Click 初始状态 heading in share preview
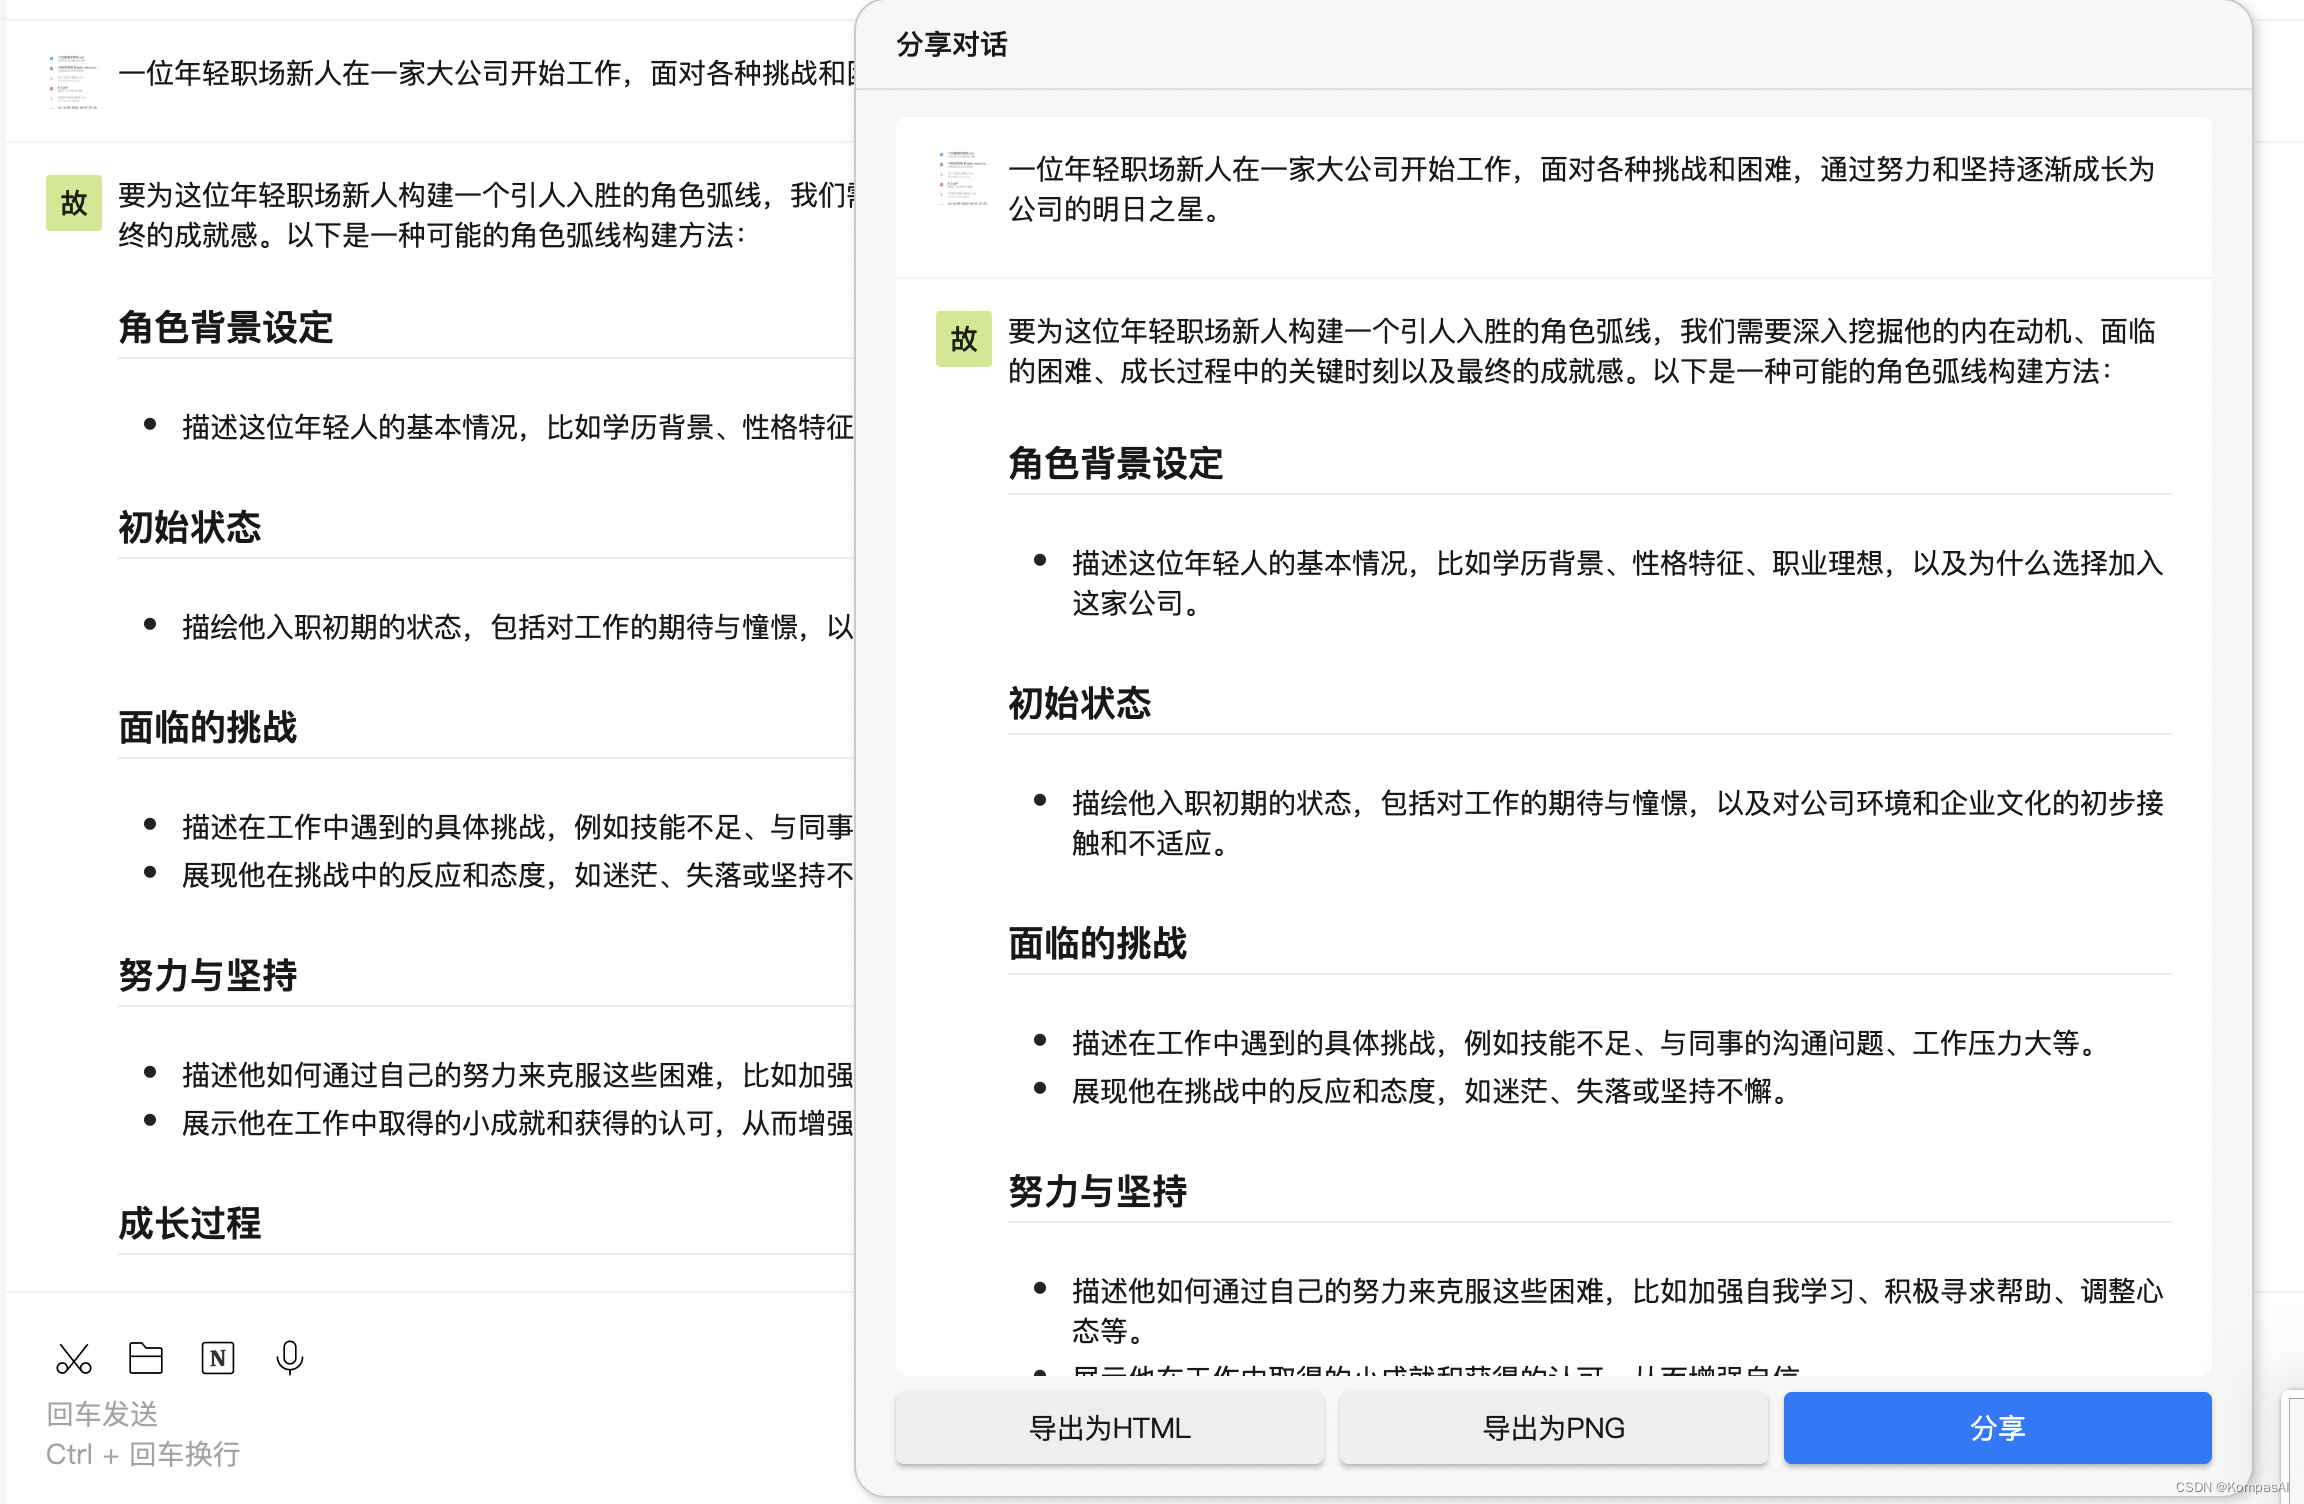The image size is (2304, 1504). (x=1080, y=704)
